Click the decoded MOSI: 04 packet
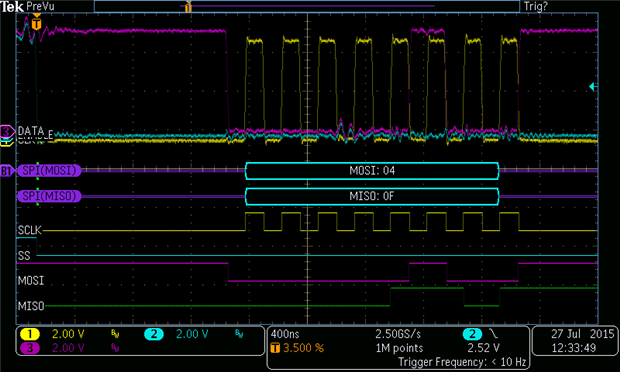The width and height of the screenshot is (620, 372). click(372, 171)
